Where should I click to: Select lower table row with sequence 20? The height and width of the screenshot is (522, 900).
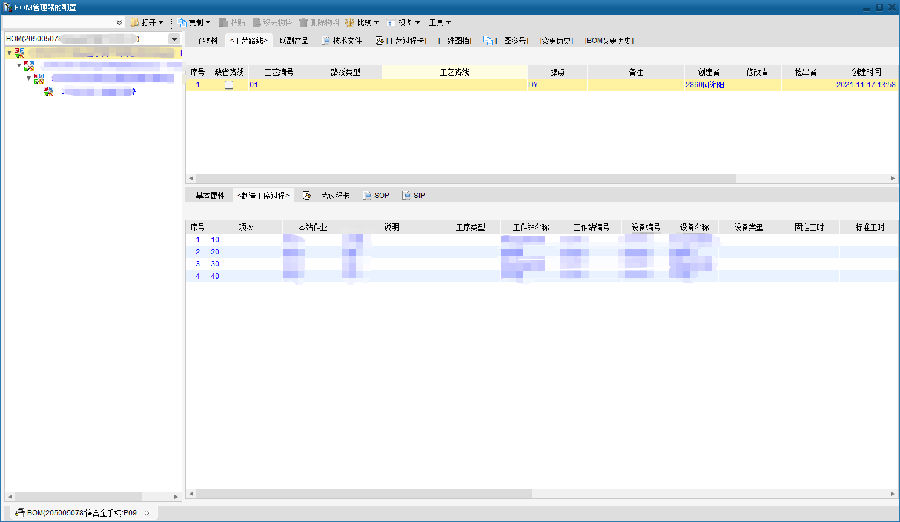[x=542, y=252]
